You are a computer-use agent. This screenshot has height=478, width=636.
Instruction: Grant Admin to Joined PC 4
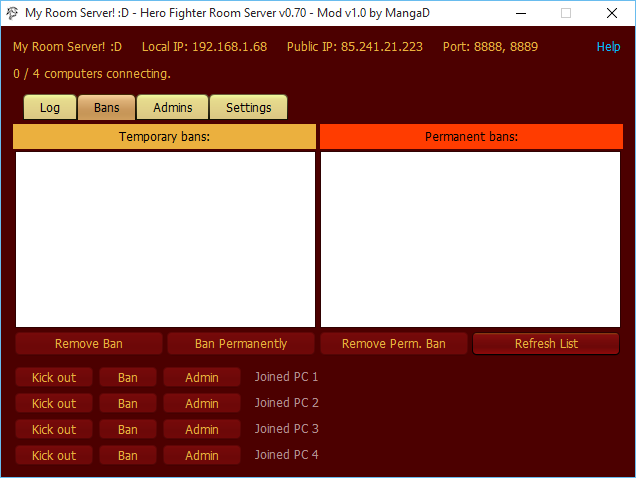click(202, 455)
